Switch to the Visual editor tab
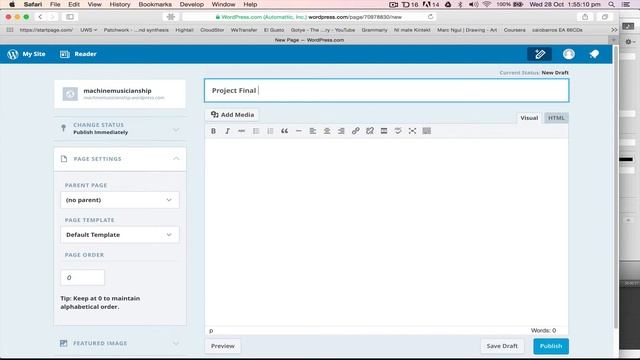This screenshot has height=360, width=640. [529, 118]
